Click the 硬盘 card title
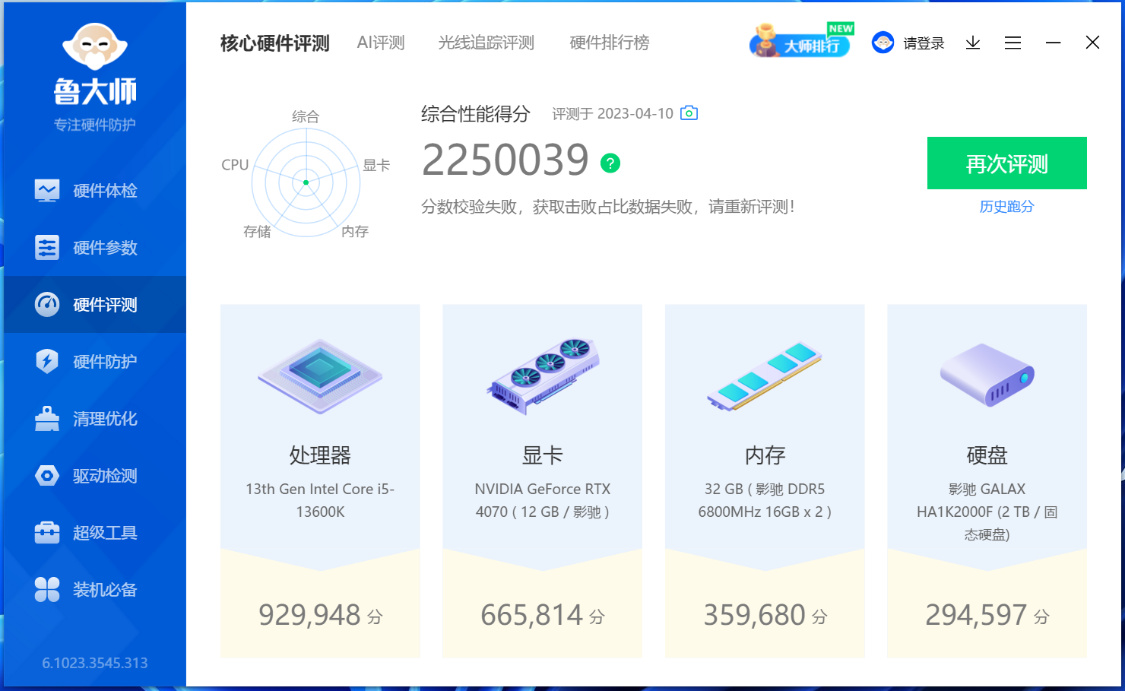The width and height of the screenshot is (1125, 691). click(x=987, y=455)
